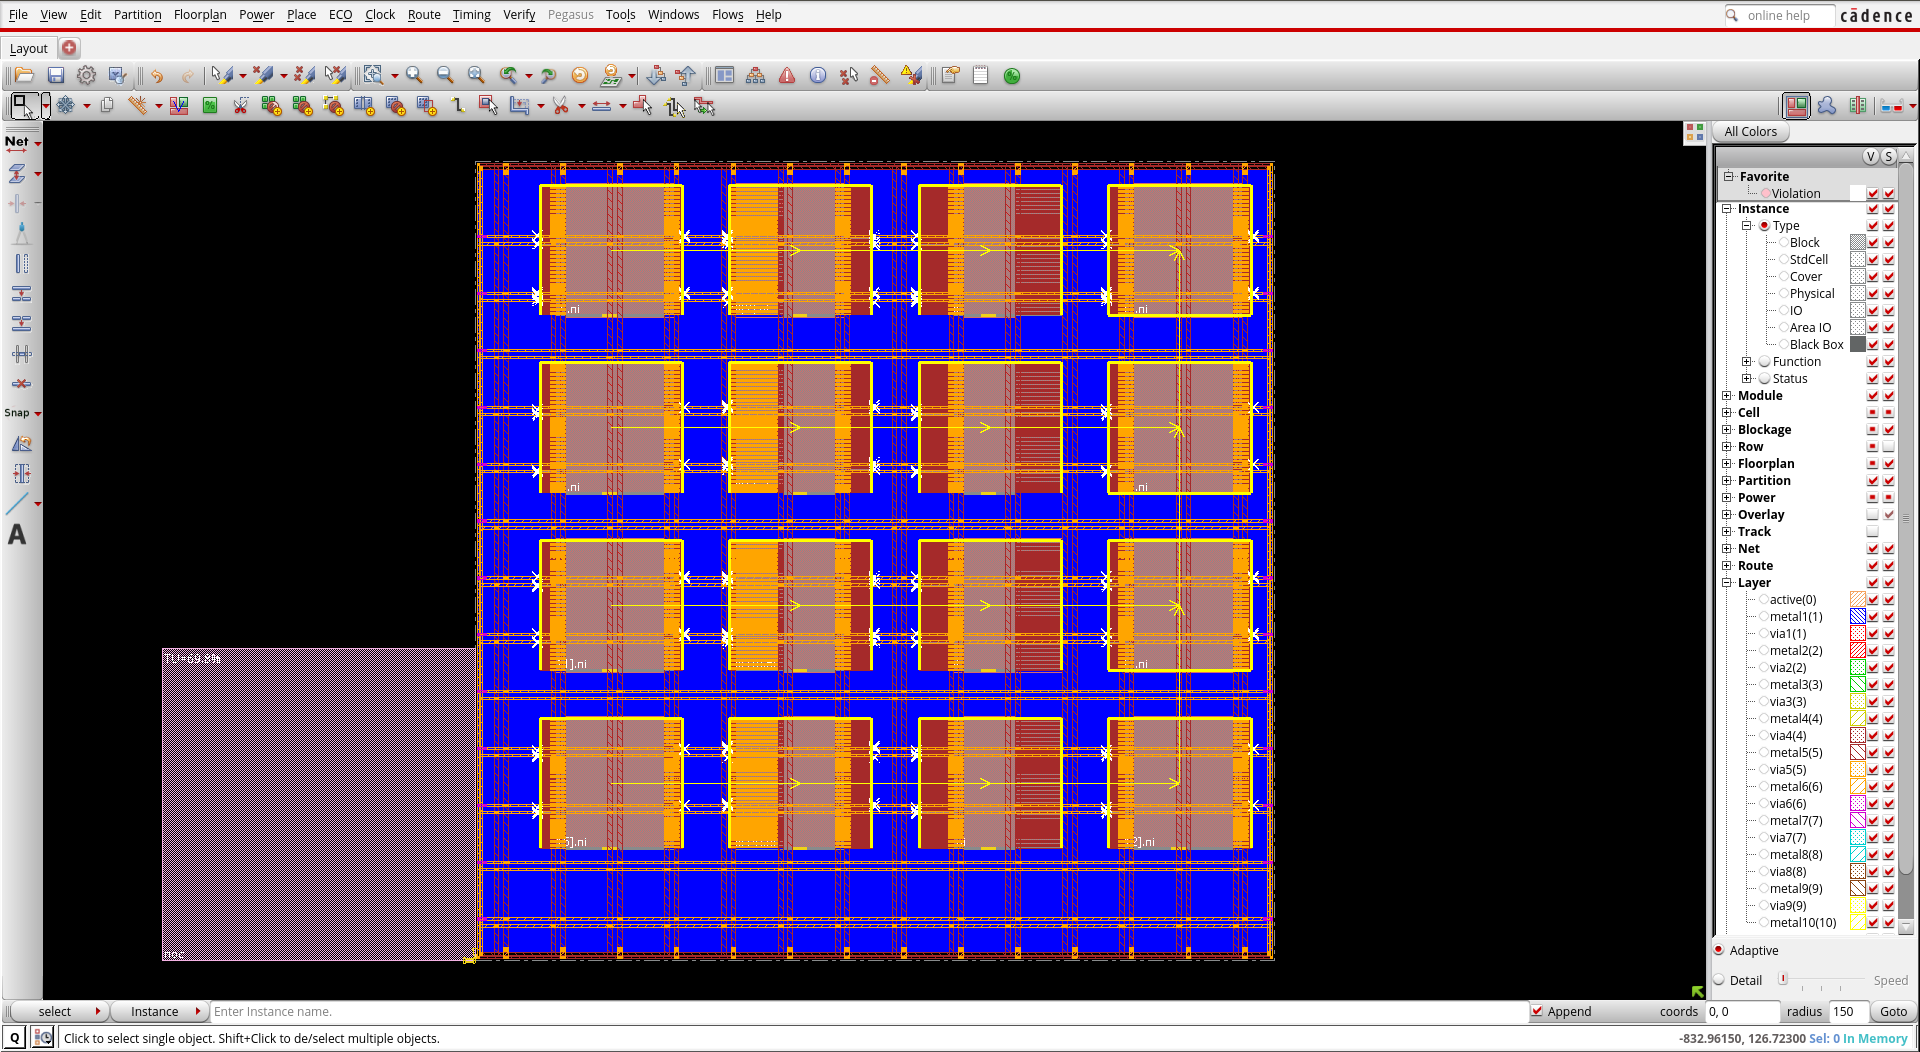Click the Zoom In magnifier icon
This screenshot has width=1920, height=1052.
(x=414, y=76)
